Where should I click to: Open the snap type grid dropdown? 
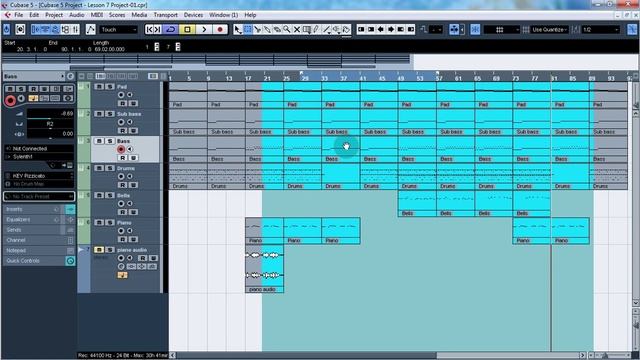pos(501,29)
